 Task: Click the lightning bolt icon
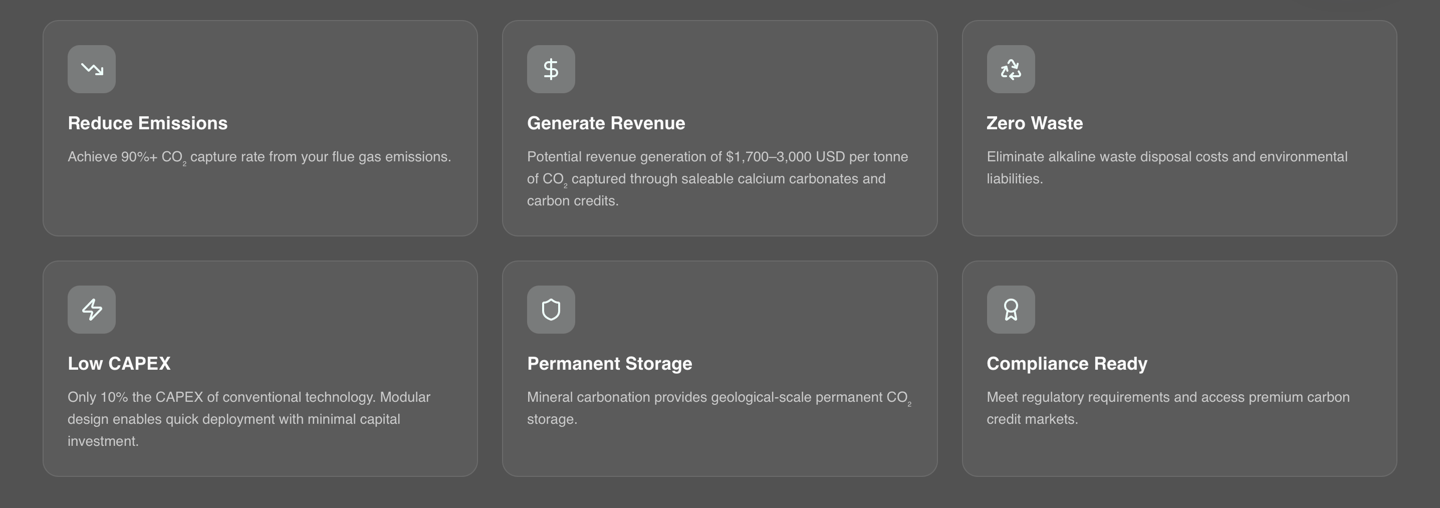click(92, 309)
